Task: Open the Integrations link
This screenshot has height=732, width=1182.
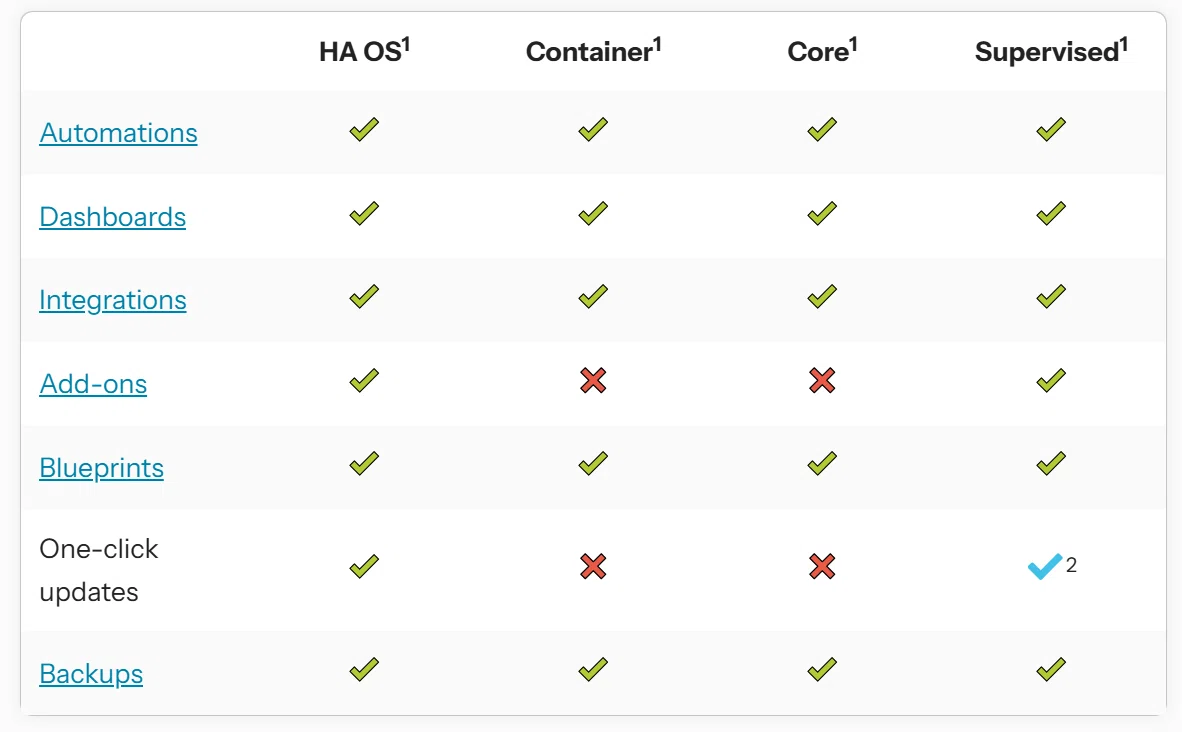Action: (x=113, y=300)
